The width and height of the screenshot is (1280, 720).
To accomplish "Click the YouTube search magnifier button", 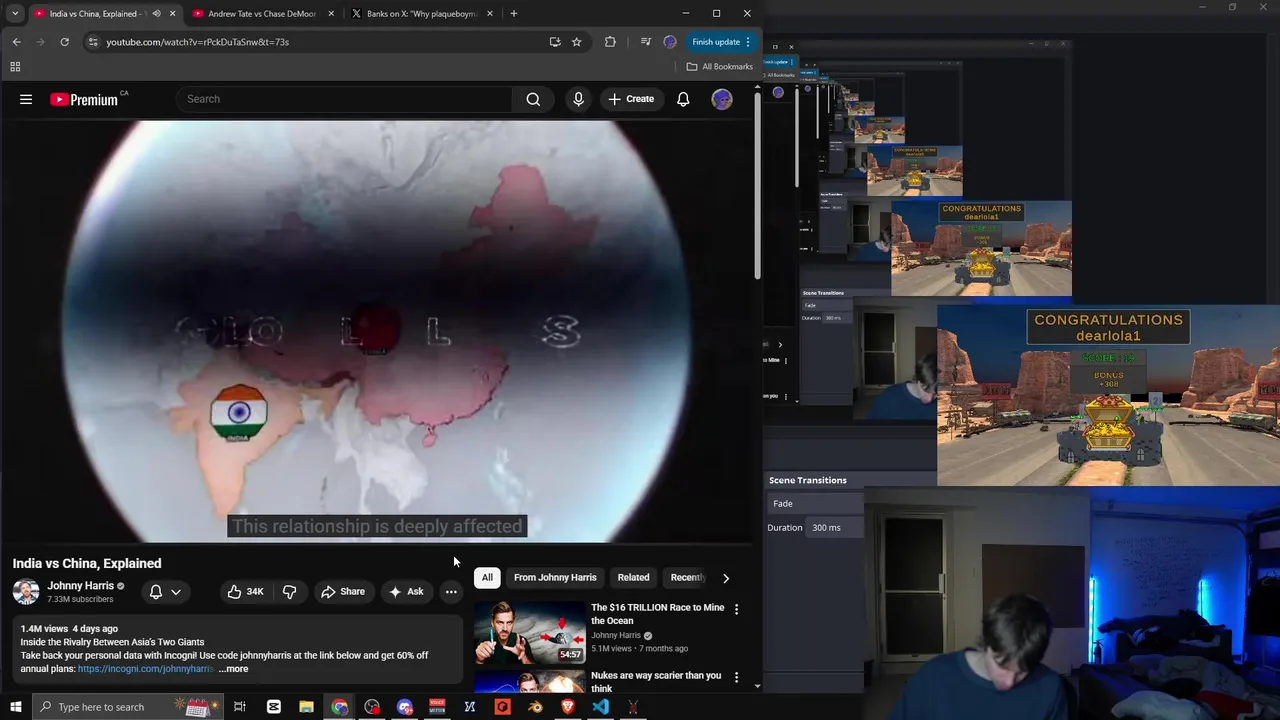I will [x=533, y=99].
